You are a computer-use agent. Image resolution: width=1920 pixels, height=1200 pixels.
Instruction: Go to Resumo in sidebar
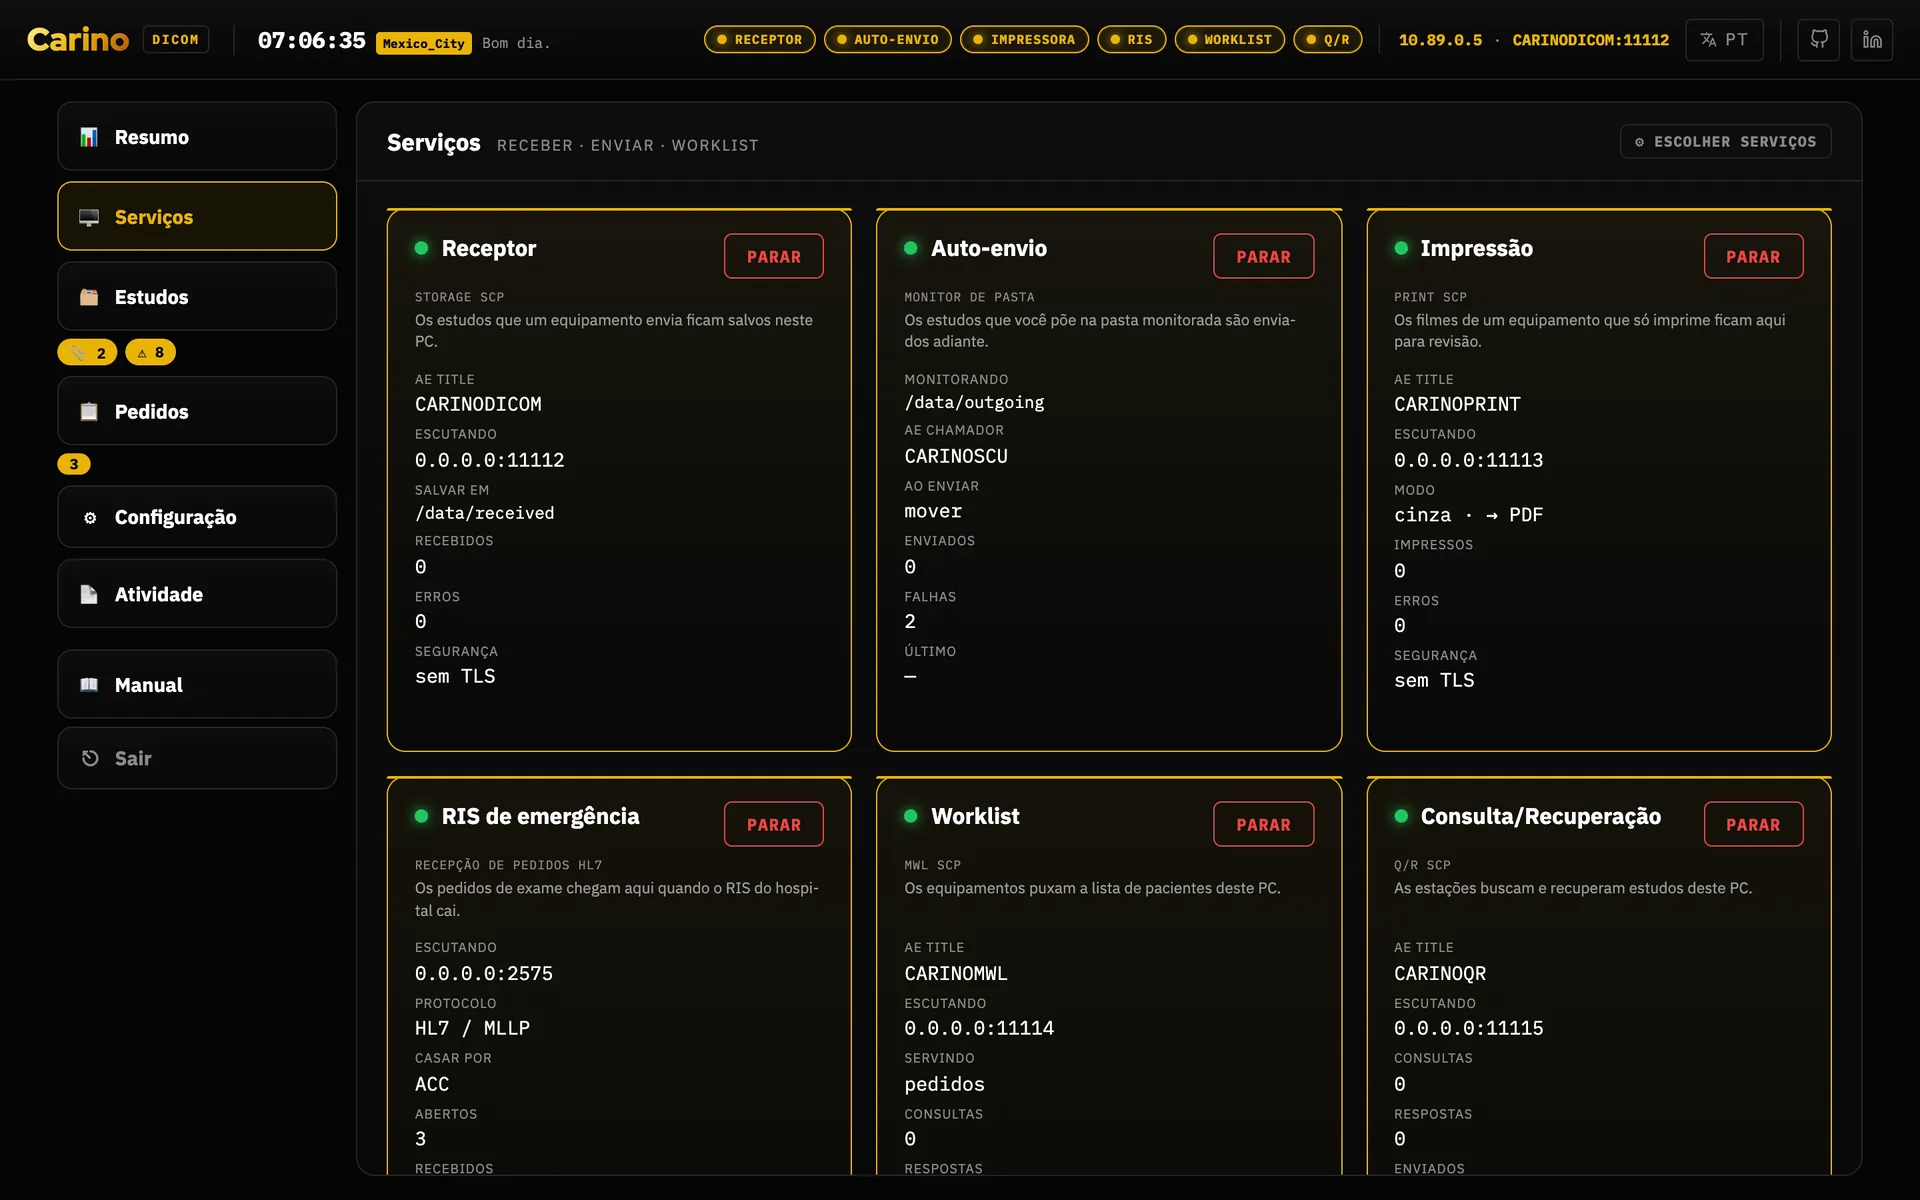click(197, 137)
